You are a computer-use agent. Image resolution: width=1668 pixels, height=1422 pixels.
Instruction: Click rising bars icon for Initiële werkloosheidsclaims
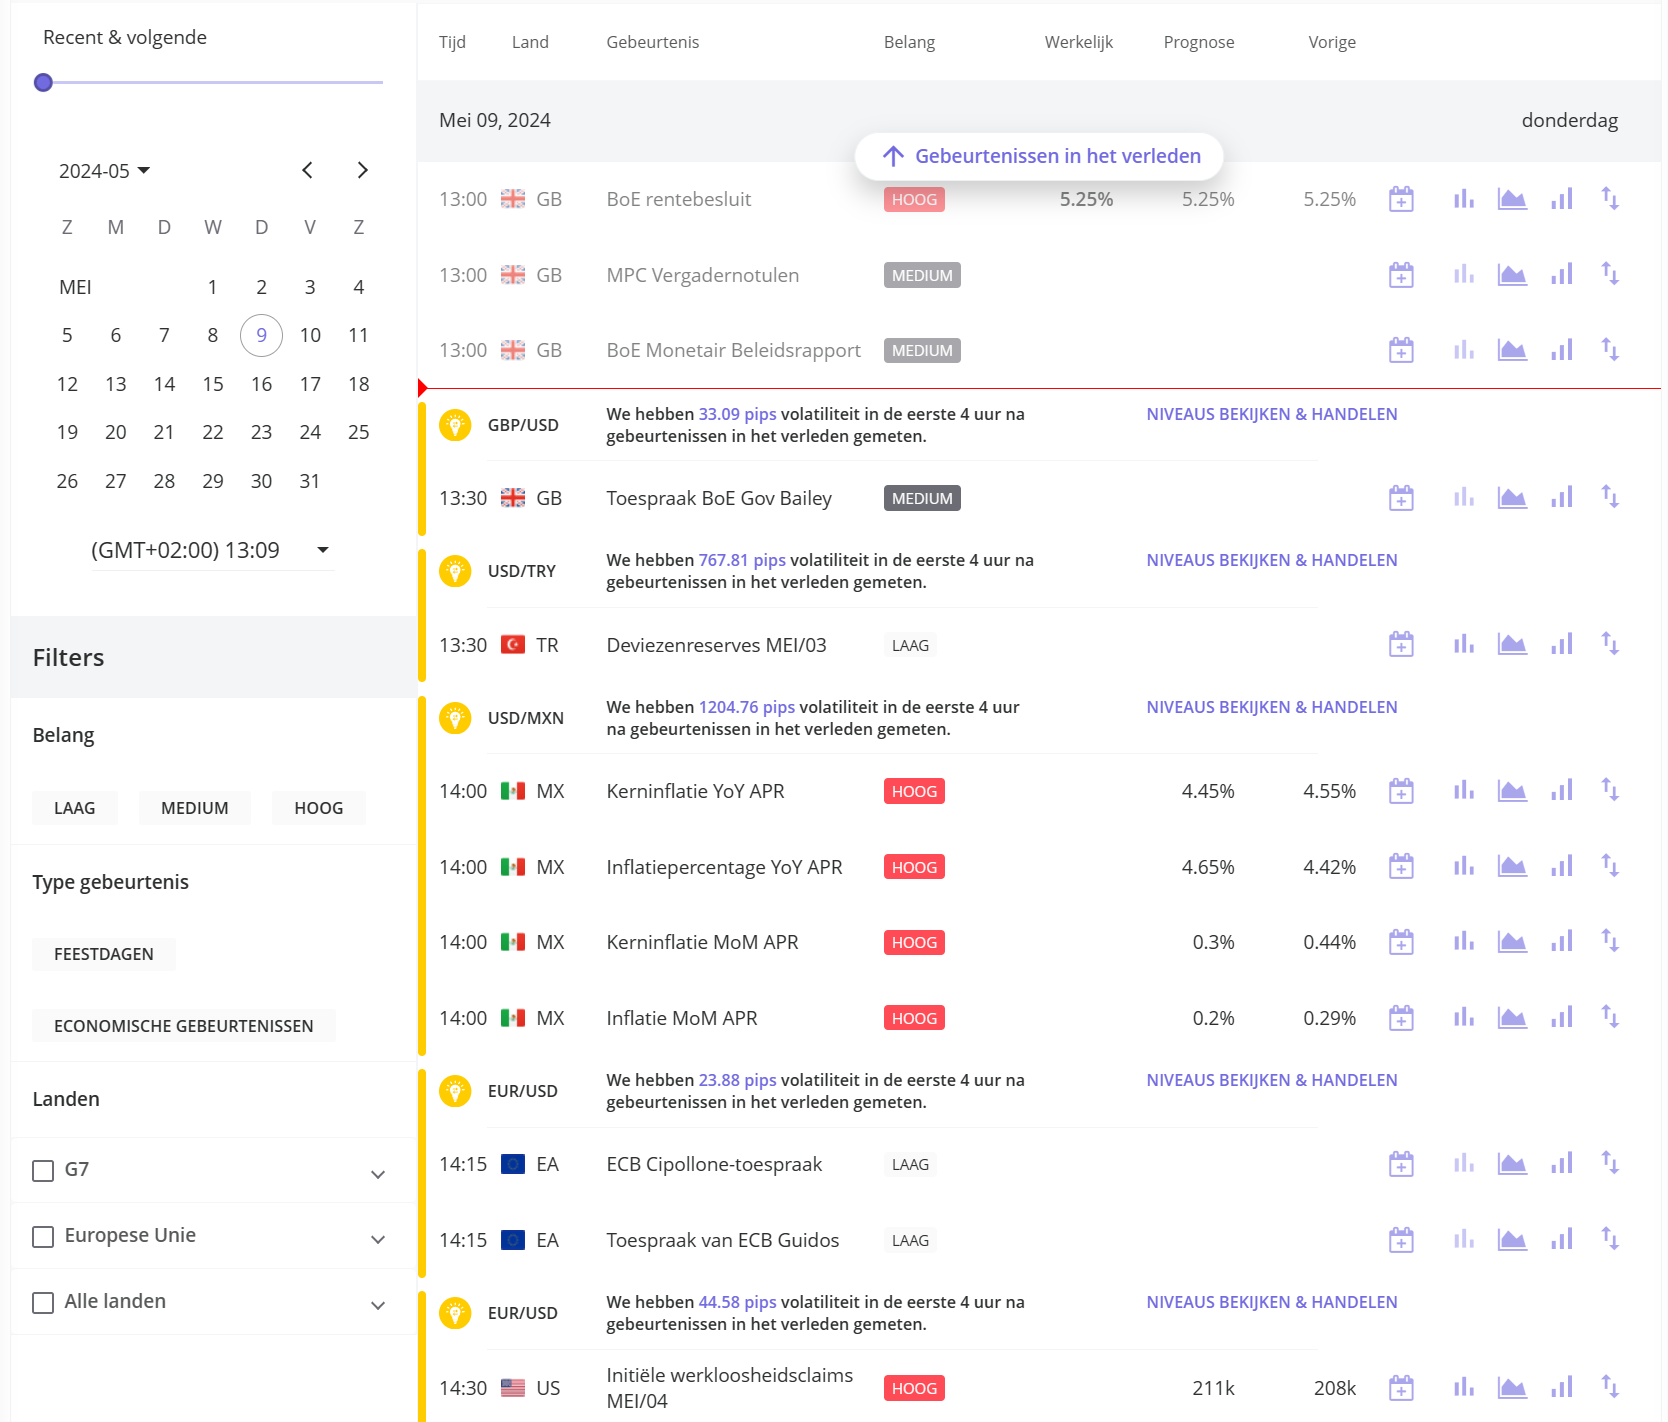click(x=1562, y=1387)
